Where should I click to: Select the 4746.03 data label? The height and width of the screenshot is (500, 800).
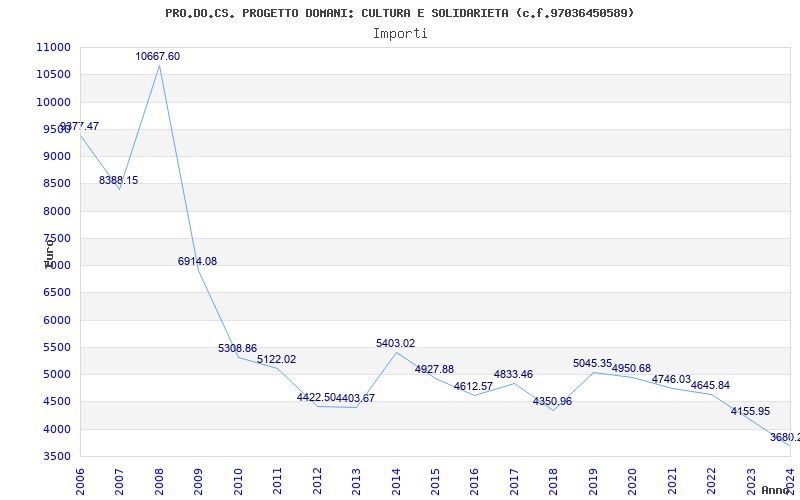point(671,380)
